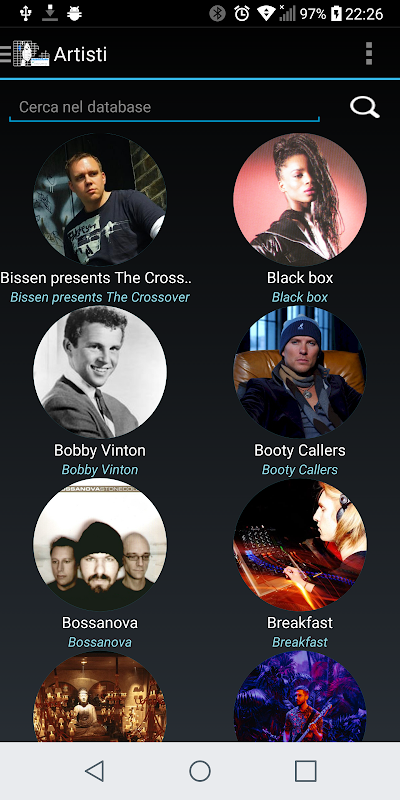The height and width of the screenshot is (800, 400).
Task: Open the hamburger navigation drawer
Action: [5, 54]
